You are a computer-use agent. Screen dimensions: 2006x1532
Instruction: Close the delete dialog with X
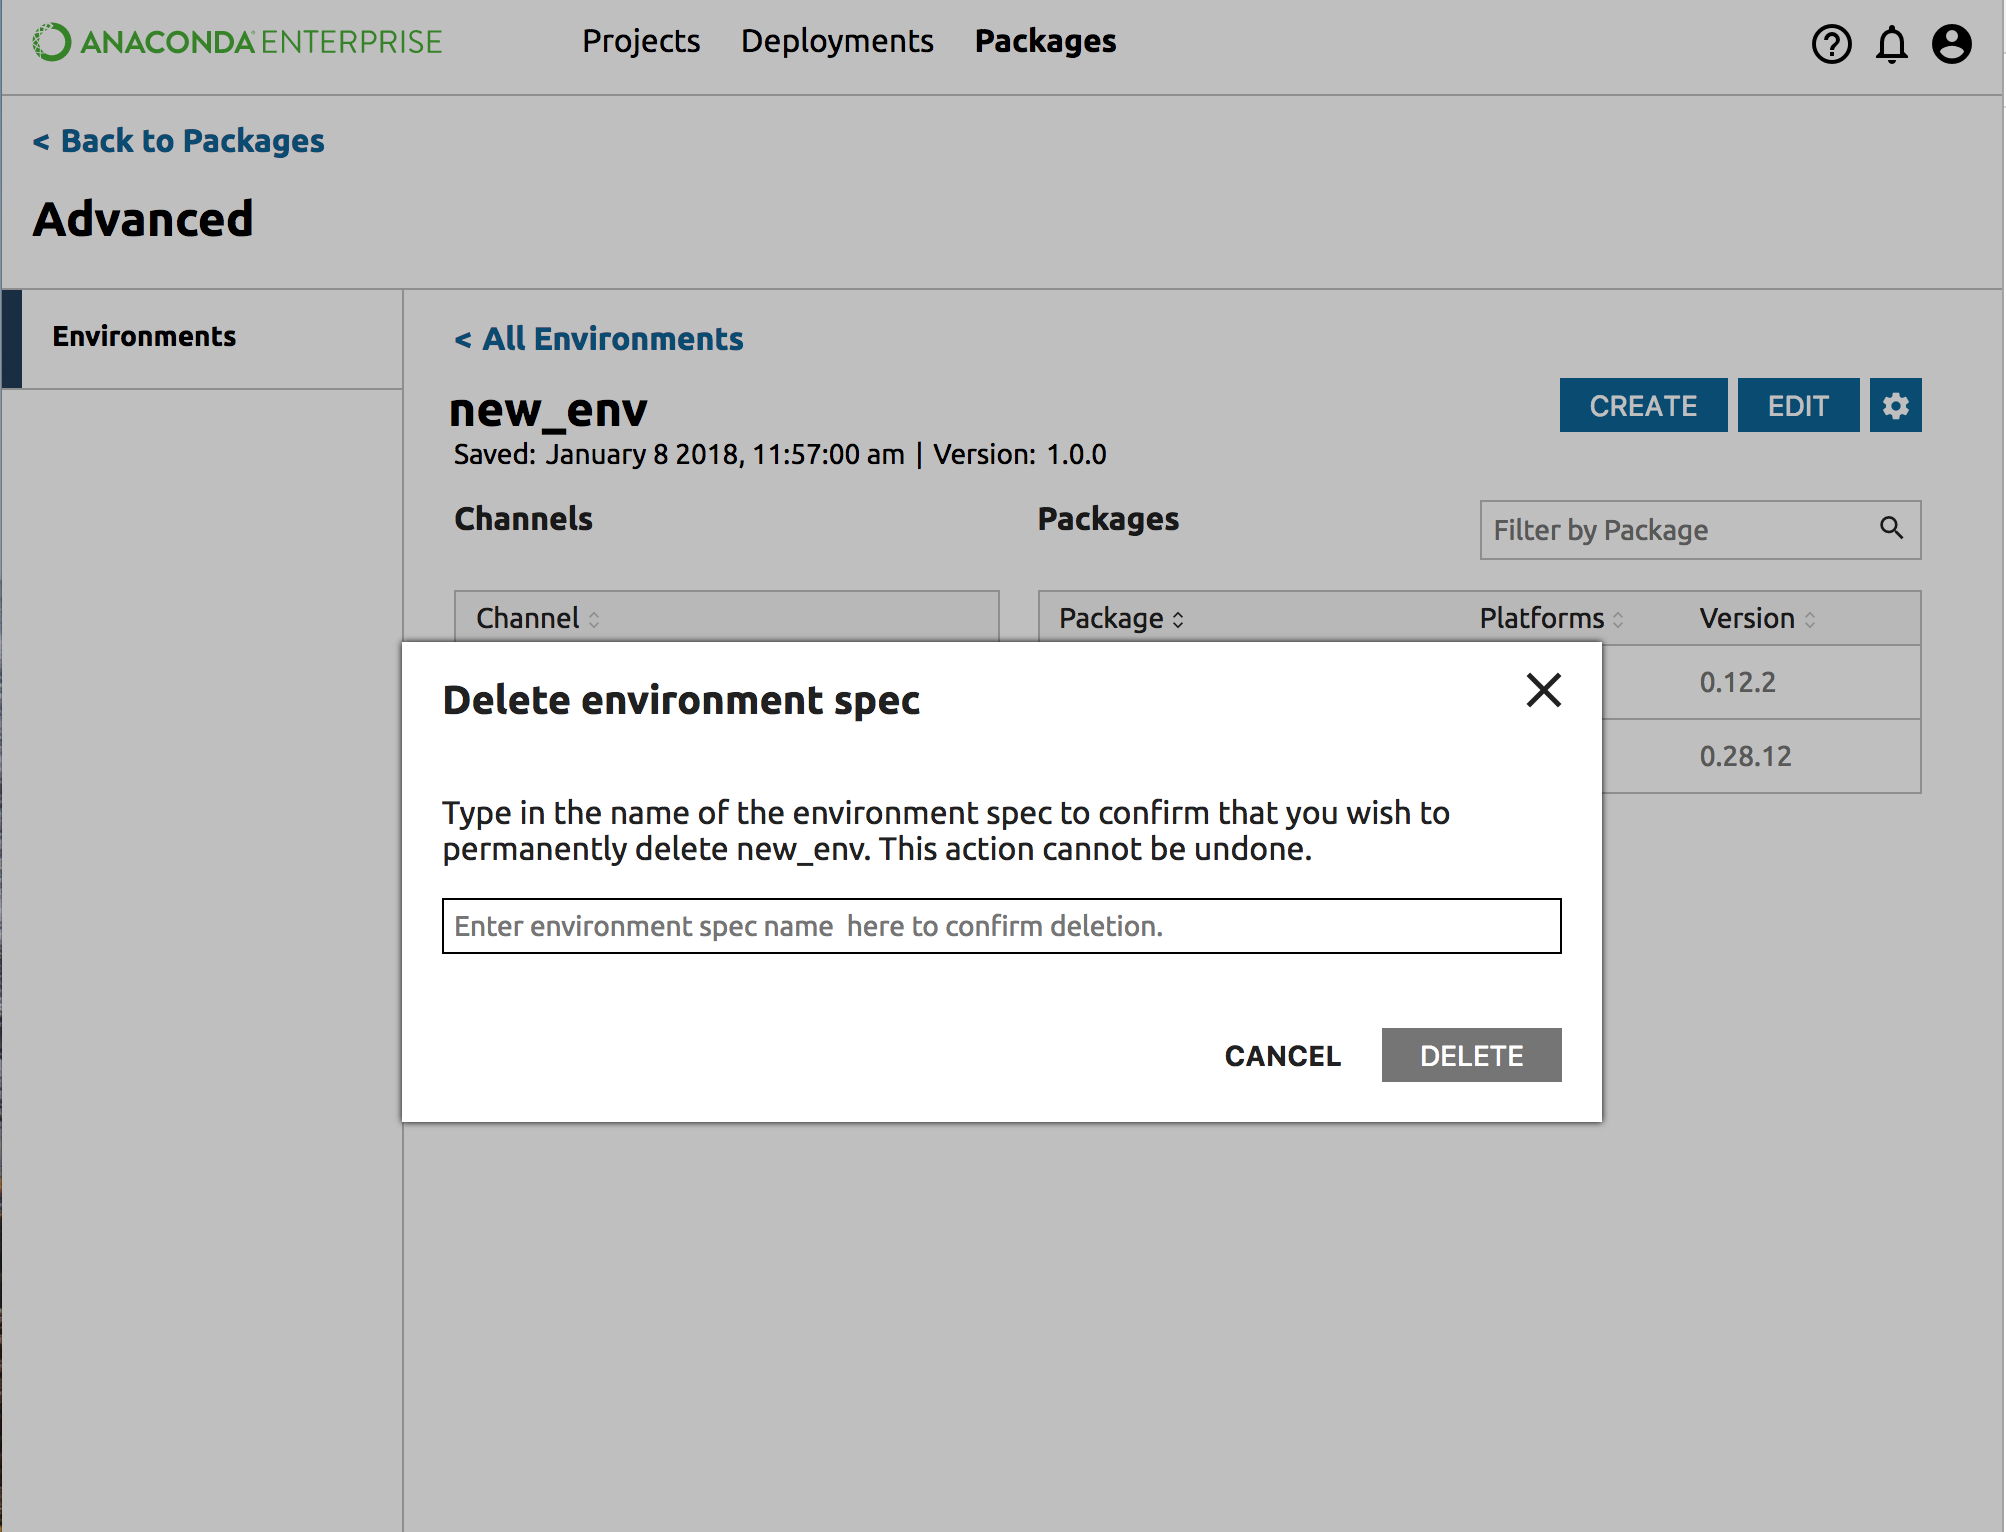[1543, 690]
